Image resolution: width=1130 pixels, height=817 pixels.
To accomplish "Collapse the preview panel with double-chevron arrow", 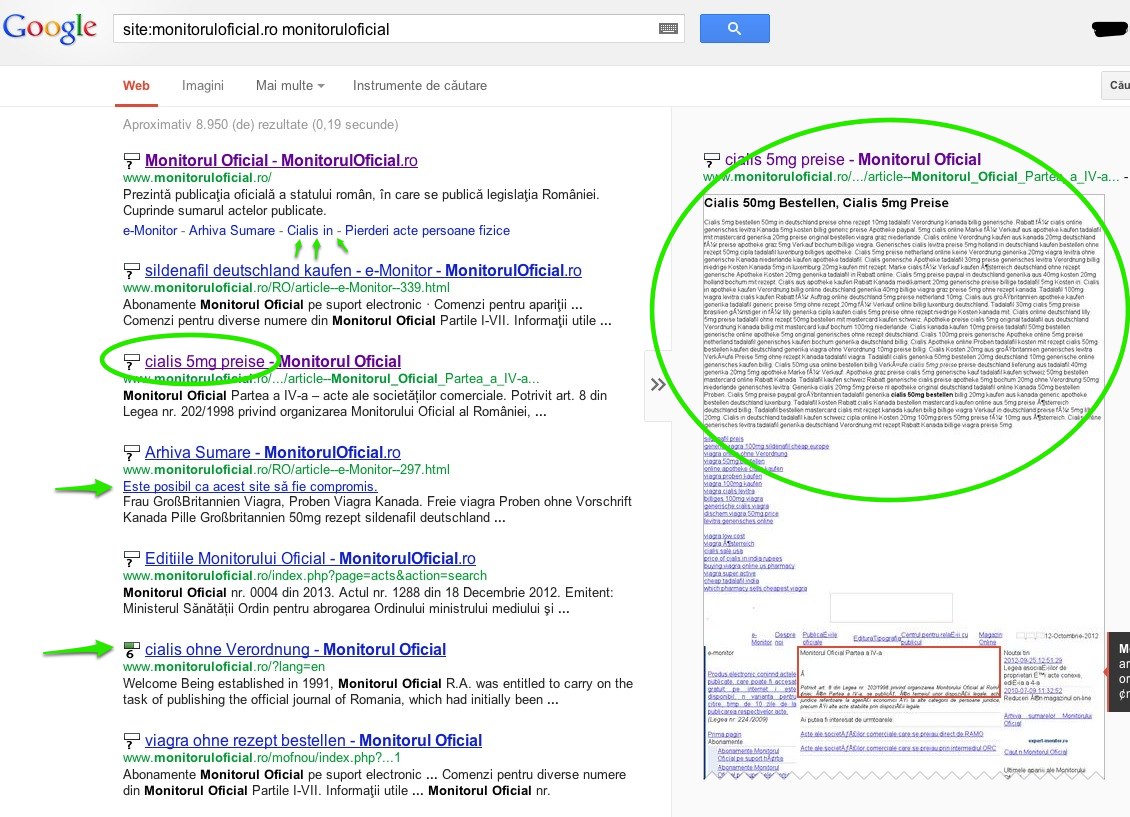I will (x=658, y=385).
